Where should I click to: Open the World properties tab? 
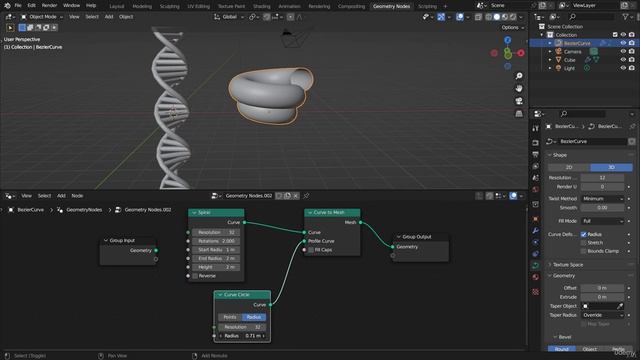pos(536,189)
